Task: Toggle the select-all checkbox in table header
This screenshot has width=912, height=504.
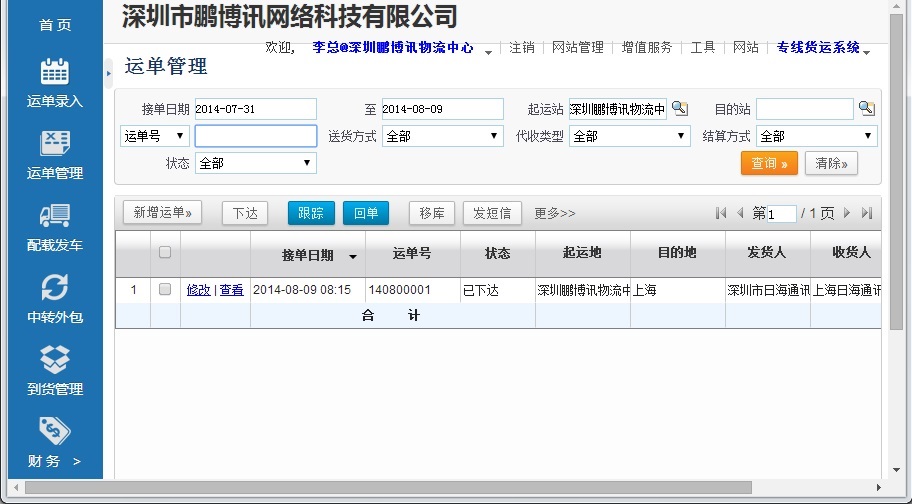Action: (x=165, y=252)
